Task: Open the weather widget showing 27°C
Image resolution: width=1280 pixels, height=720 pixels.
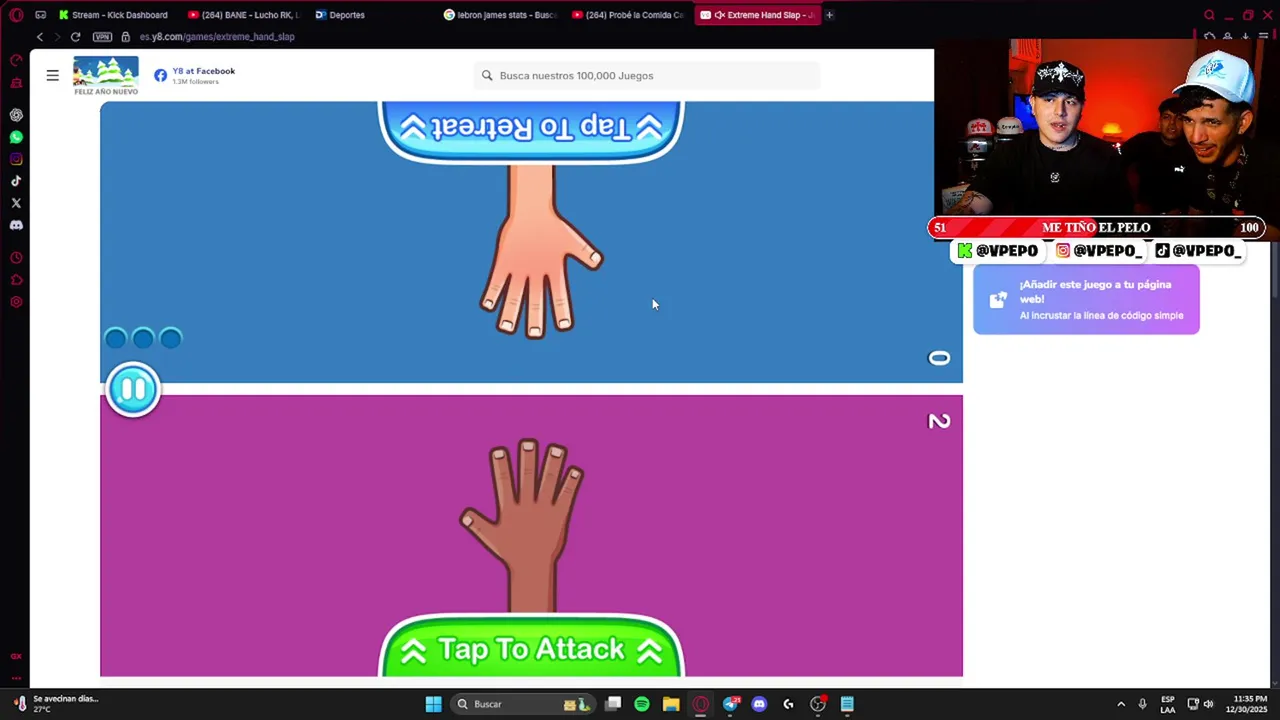Action: [x=55, y=704]
